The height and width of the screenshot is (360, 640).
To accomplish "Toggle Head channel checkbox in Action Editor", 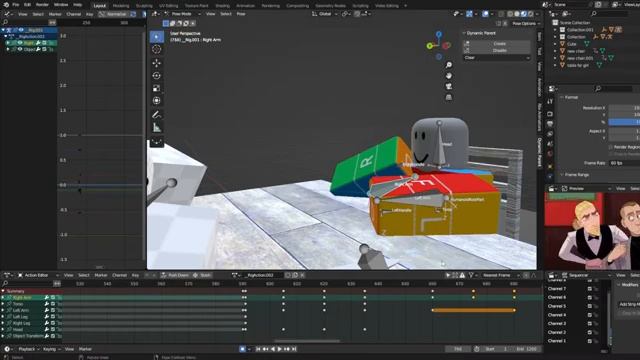I will pos(53,329).
